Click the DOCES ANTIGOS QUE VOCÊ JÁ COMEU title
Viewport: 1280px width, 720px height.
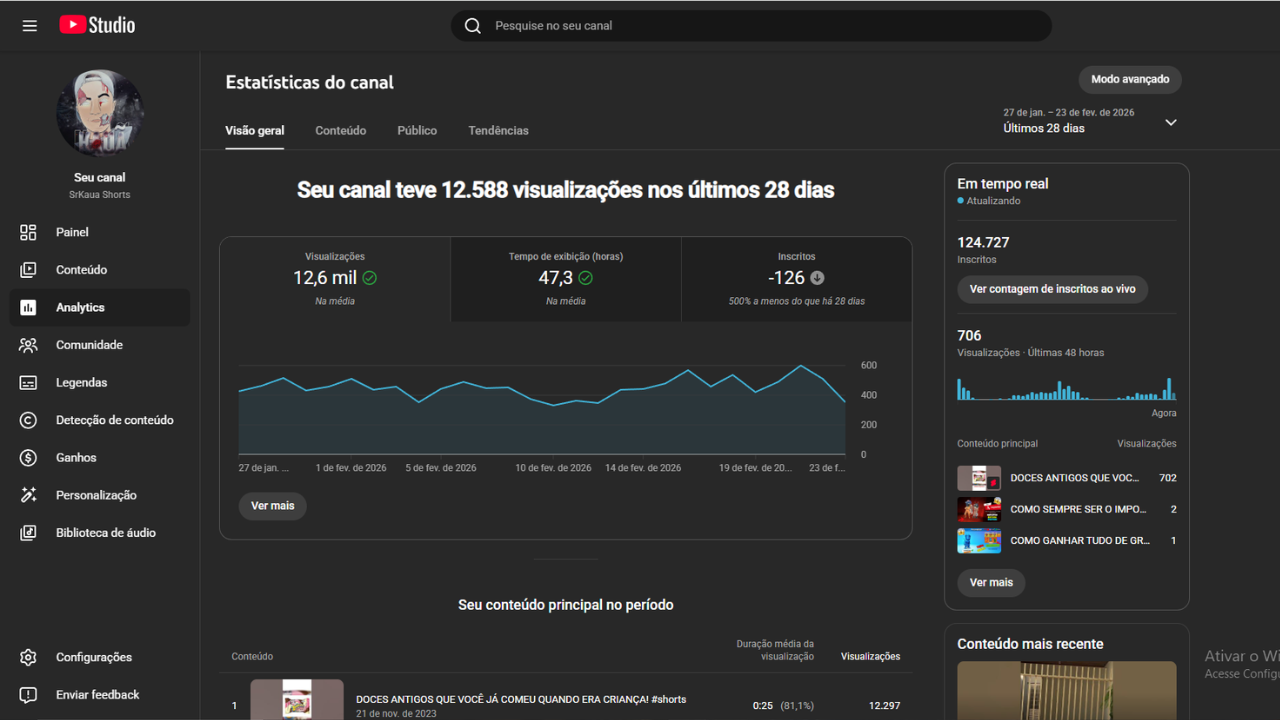521,700
